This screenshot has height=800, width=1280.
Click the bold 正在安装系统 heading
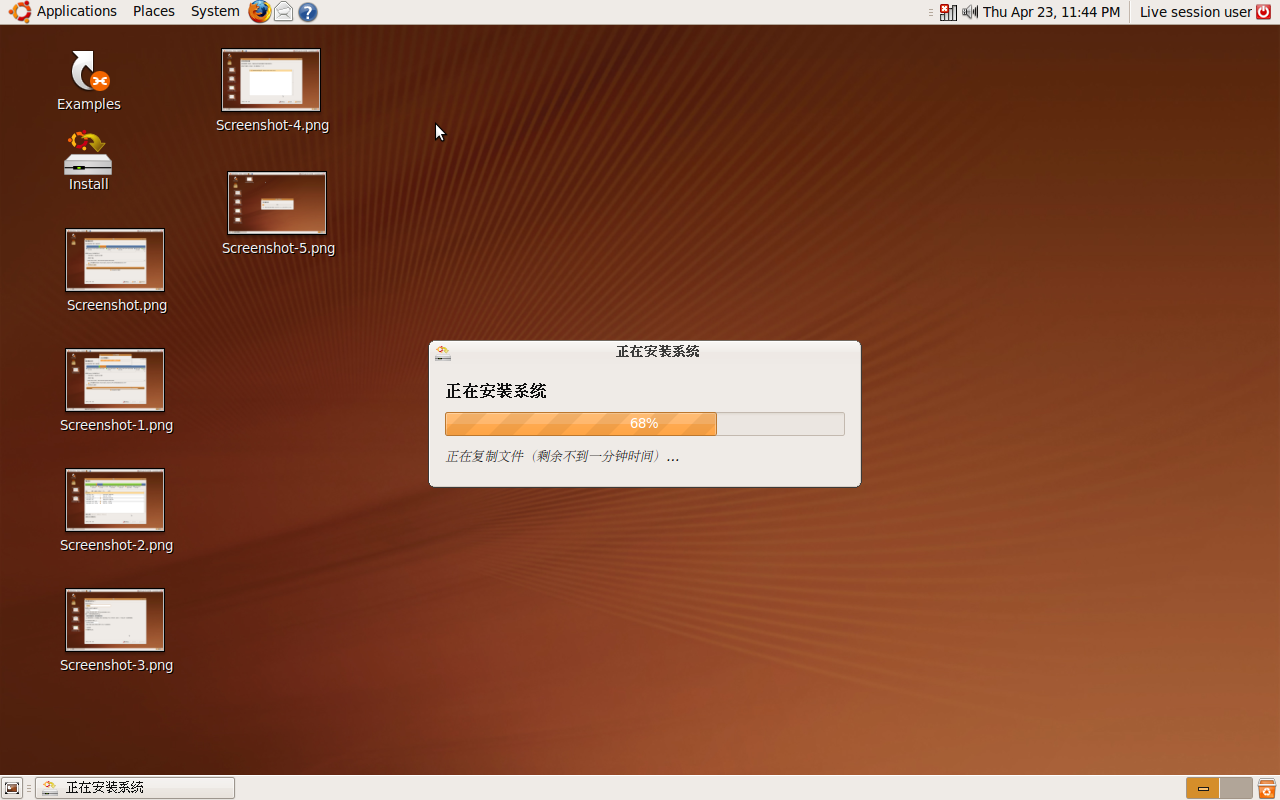(496, 391)
